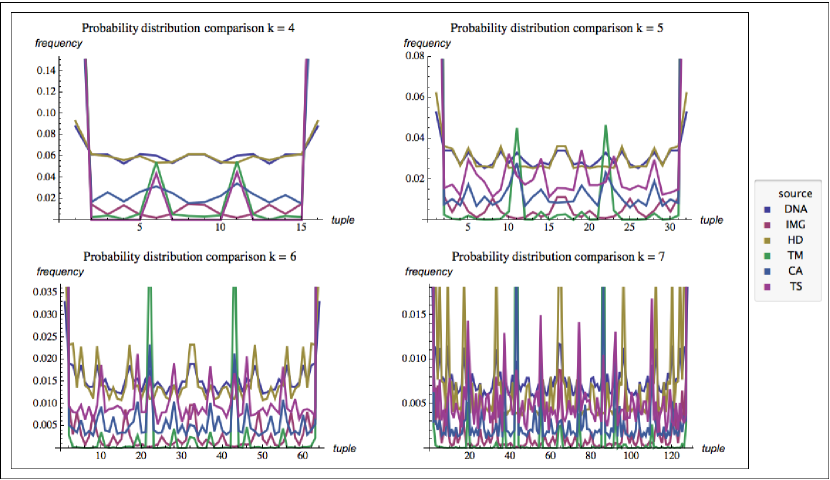The height and width of the screenshot is (480, 830).
Task: Select the HD legend label
Action: [x=796, y=240]
